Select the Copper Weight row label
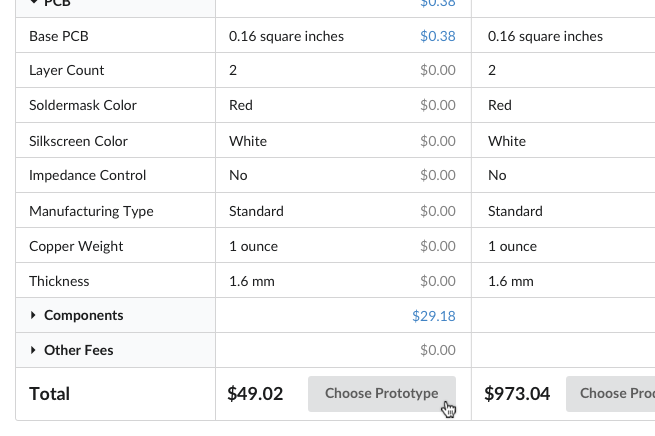The height and width of the screenshot is (436, 655). coord(76,246)
